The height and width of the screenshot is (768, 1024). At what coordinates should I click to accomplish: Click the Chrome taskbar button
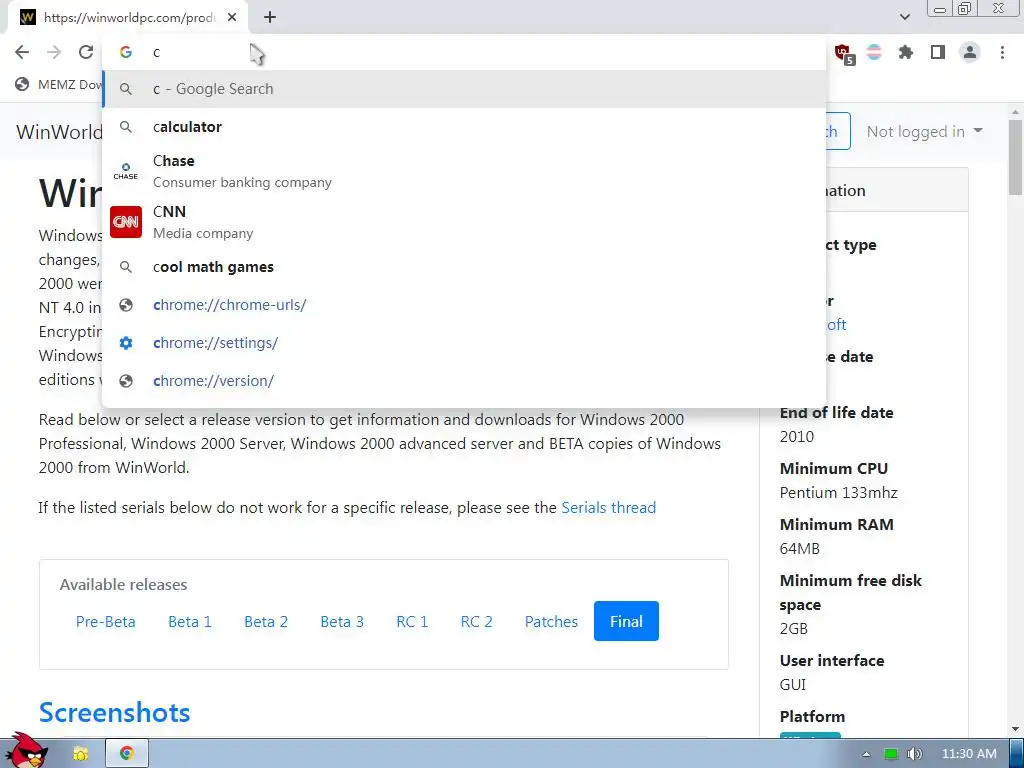127,754
